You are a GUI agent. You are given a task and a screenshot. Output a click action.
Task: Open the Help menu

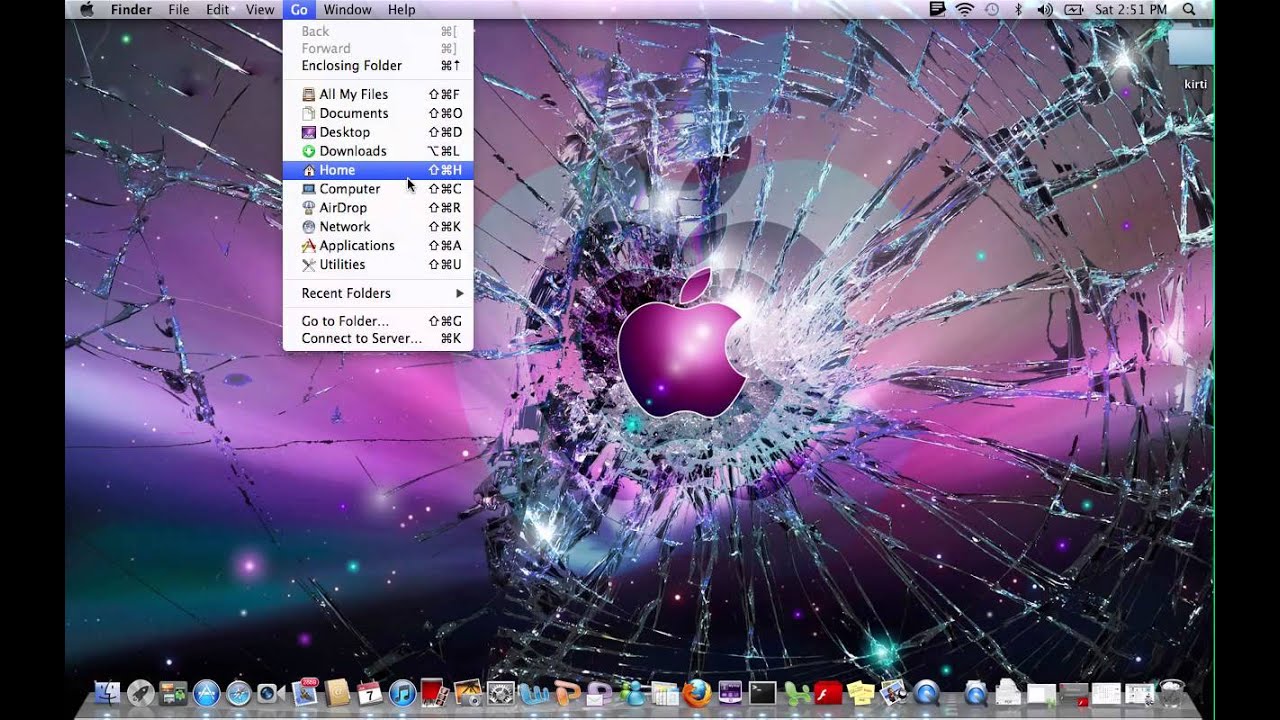click(x=401, y=9)
